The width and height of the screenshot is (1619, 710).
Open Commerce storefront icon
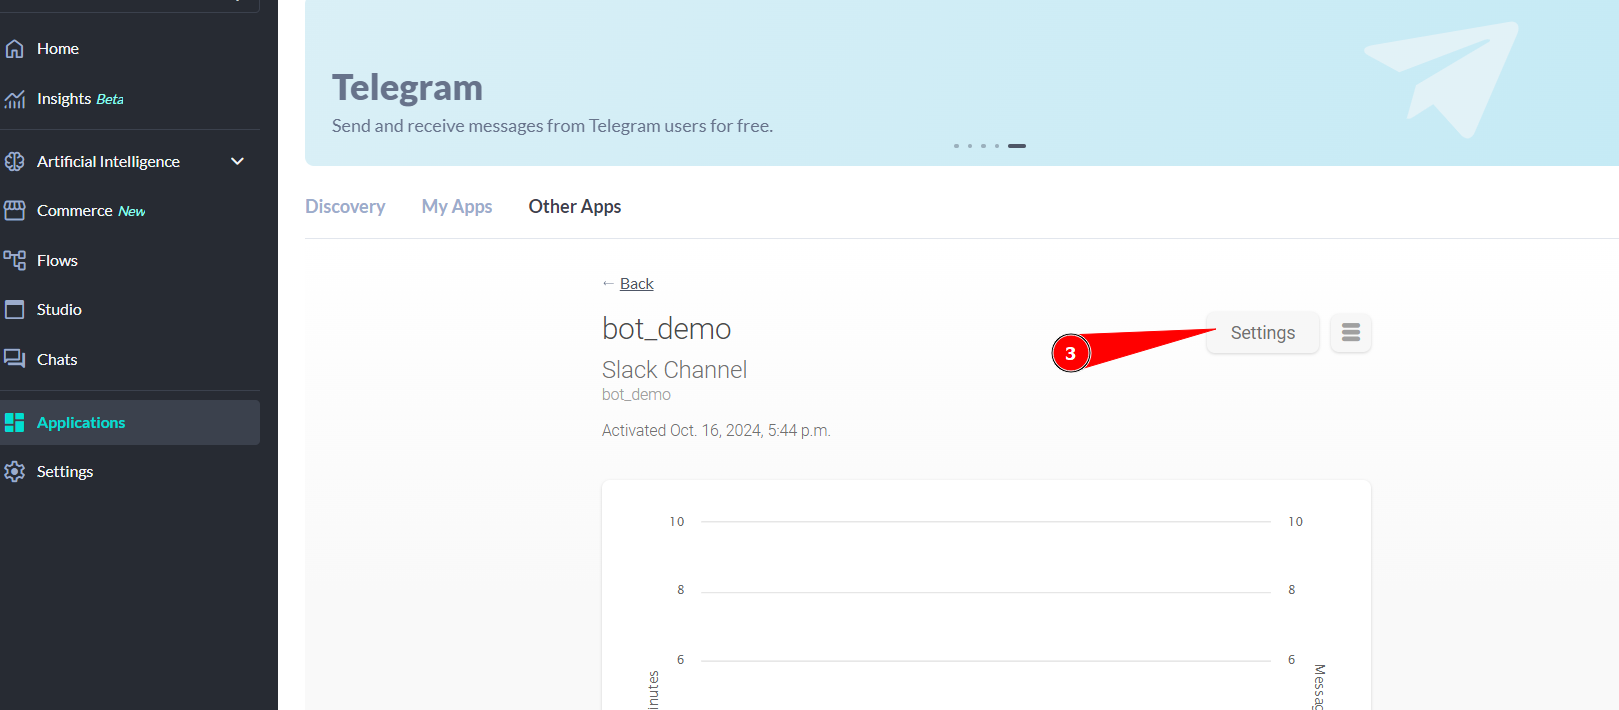coord(15,210)
